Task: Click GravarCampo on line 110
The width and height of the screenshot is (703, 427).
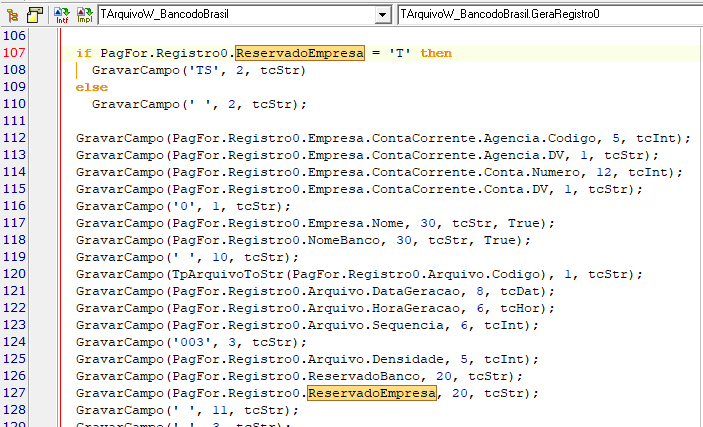Action: pyautogui.click(x=136, y=105)
